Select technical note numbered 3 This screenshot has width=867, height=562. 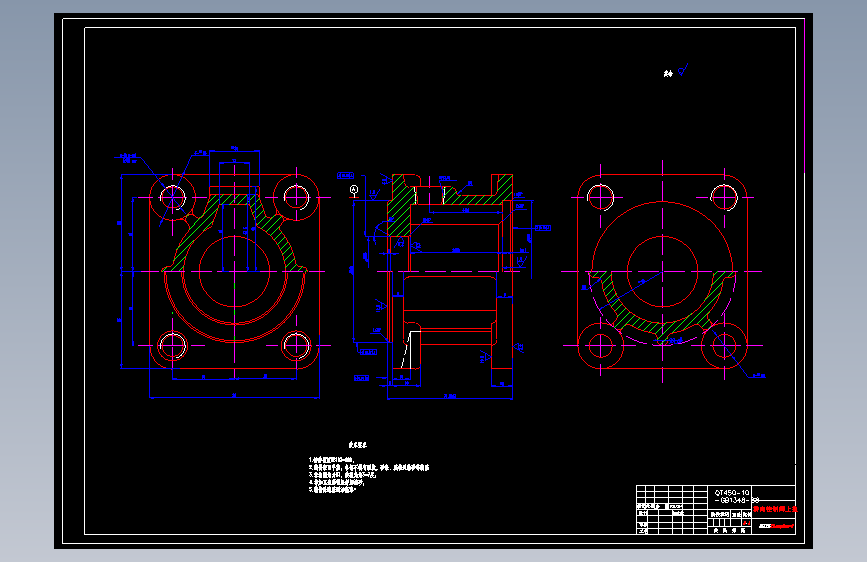[x=342, y=475]
